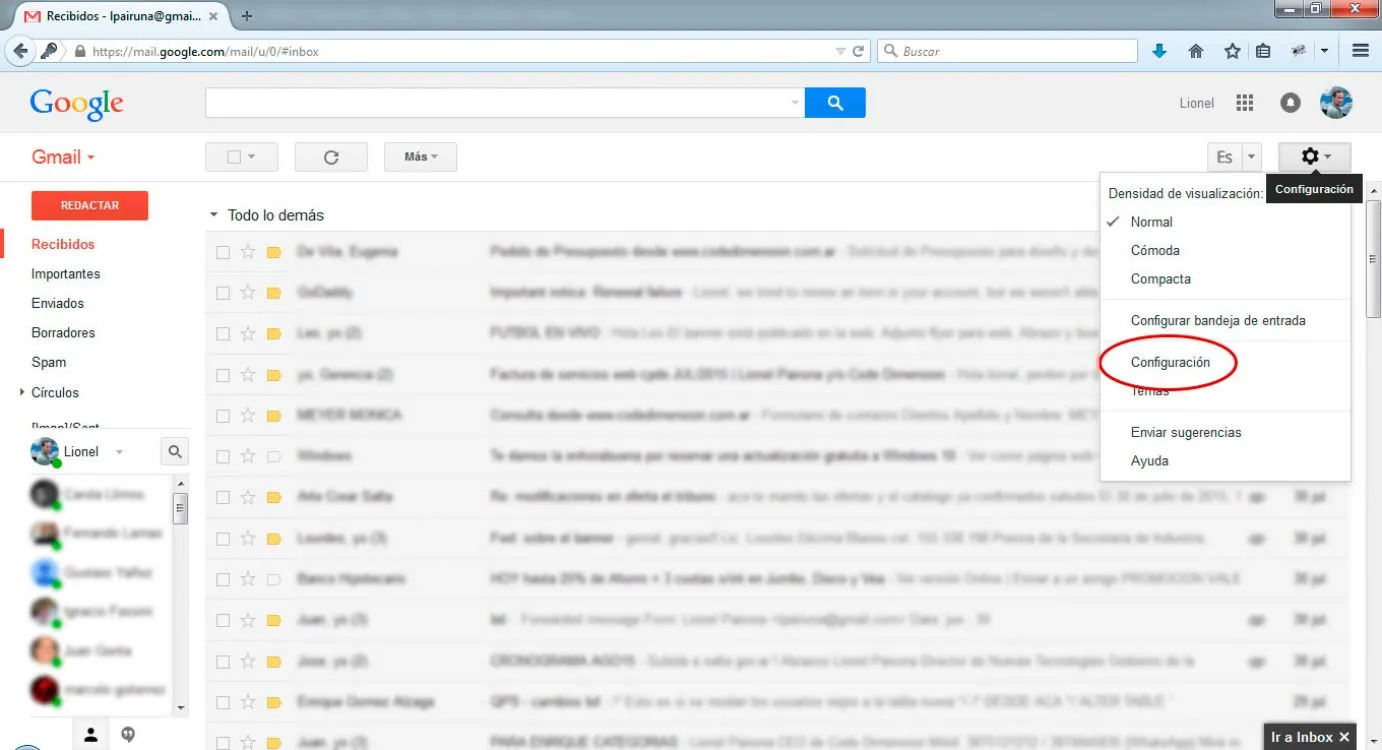Viewport: 1382px width, 750px height.
Task: Open the select-all dropdown arrow
Action: [x=252, y=157]
